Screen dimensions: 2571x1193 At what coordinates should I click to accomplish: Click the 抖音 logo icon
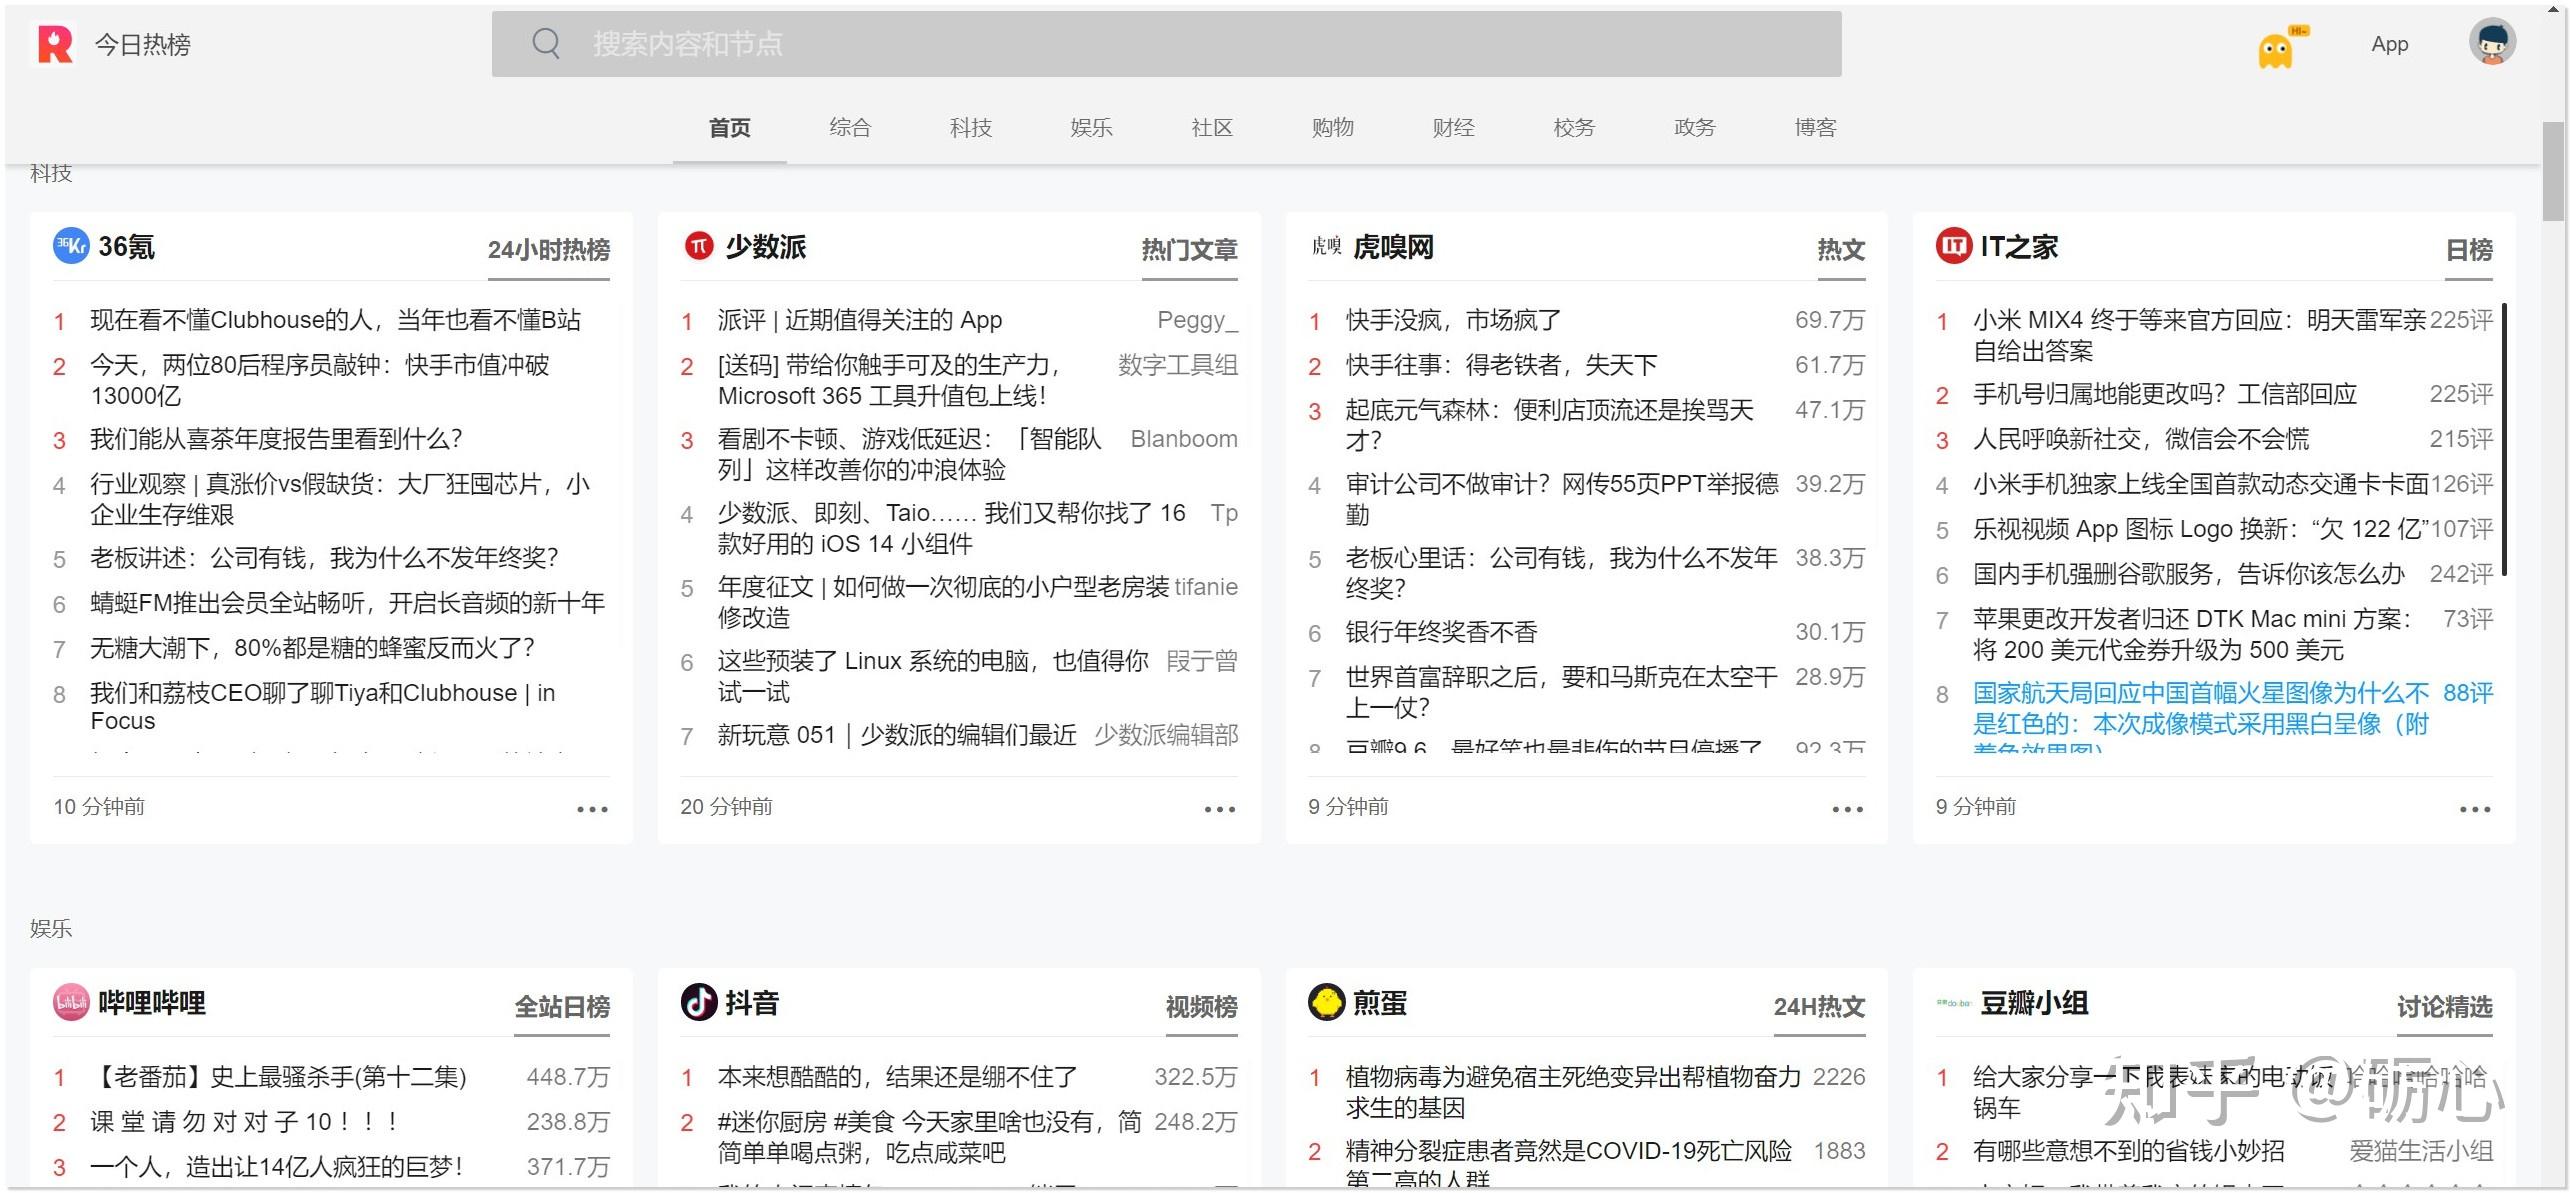click(x=699, y=1002)
